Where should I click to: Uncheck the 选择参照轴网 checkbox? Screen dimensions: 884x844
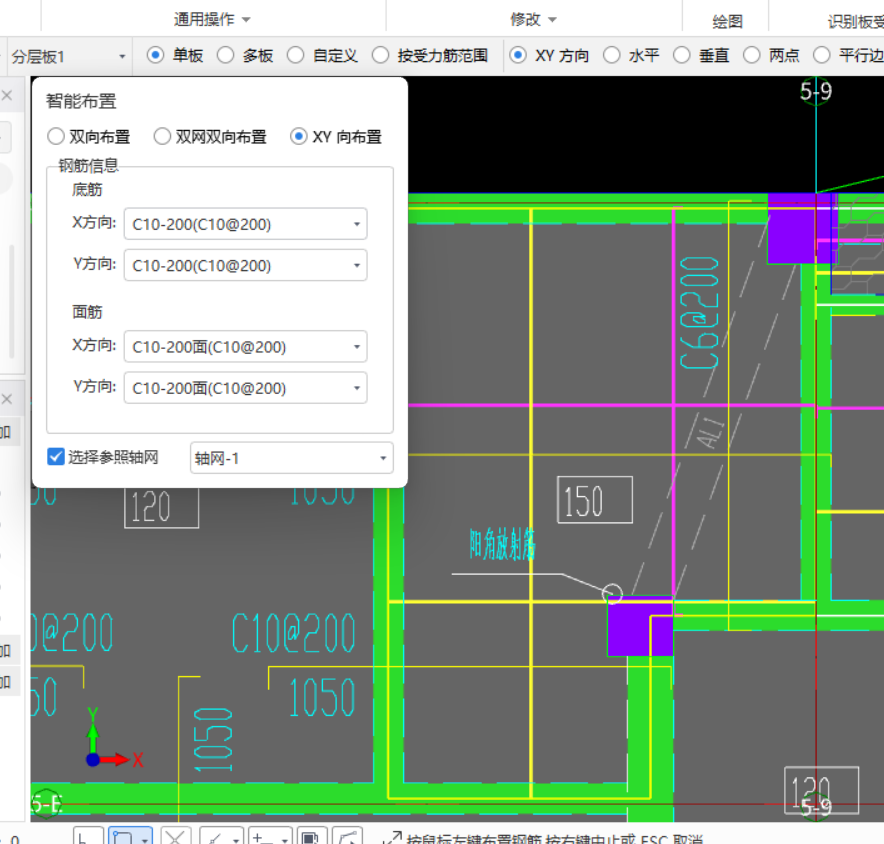(56, 457)
